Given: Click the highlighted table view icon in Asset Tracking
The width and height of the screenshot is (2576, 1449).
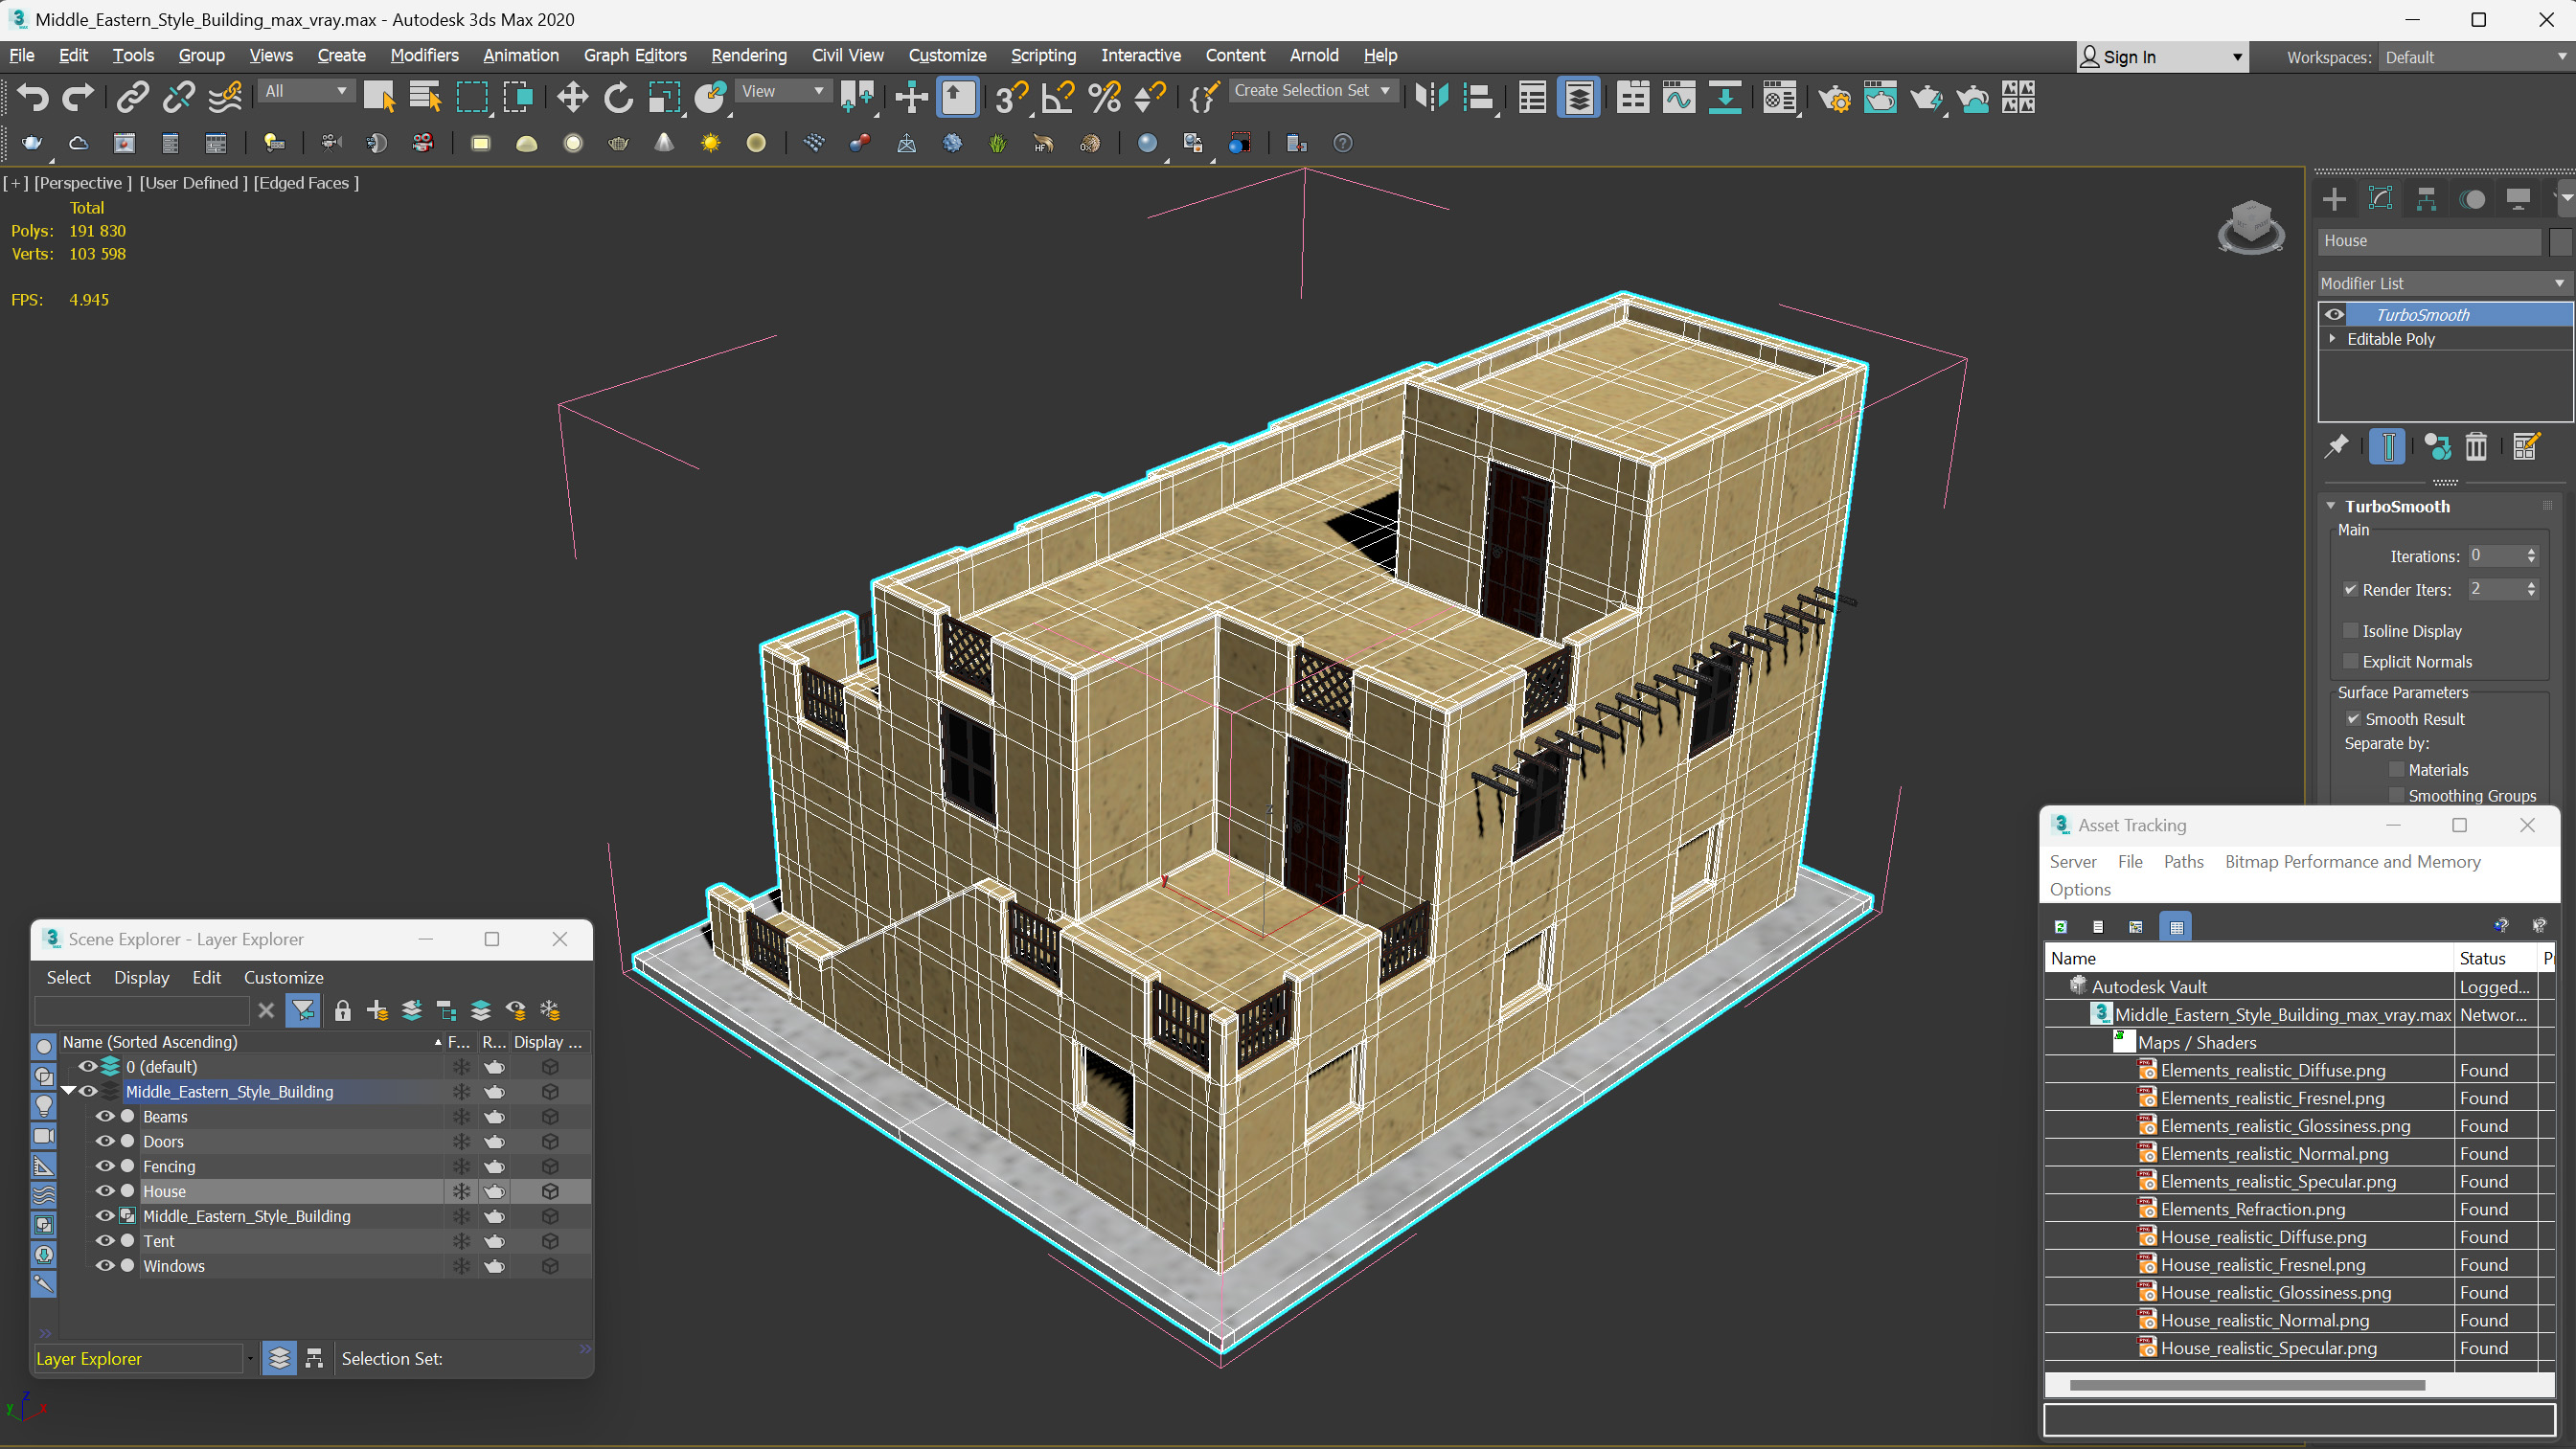Looking at the screenshot, I should [x=2176, y=927].
